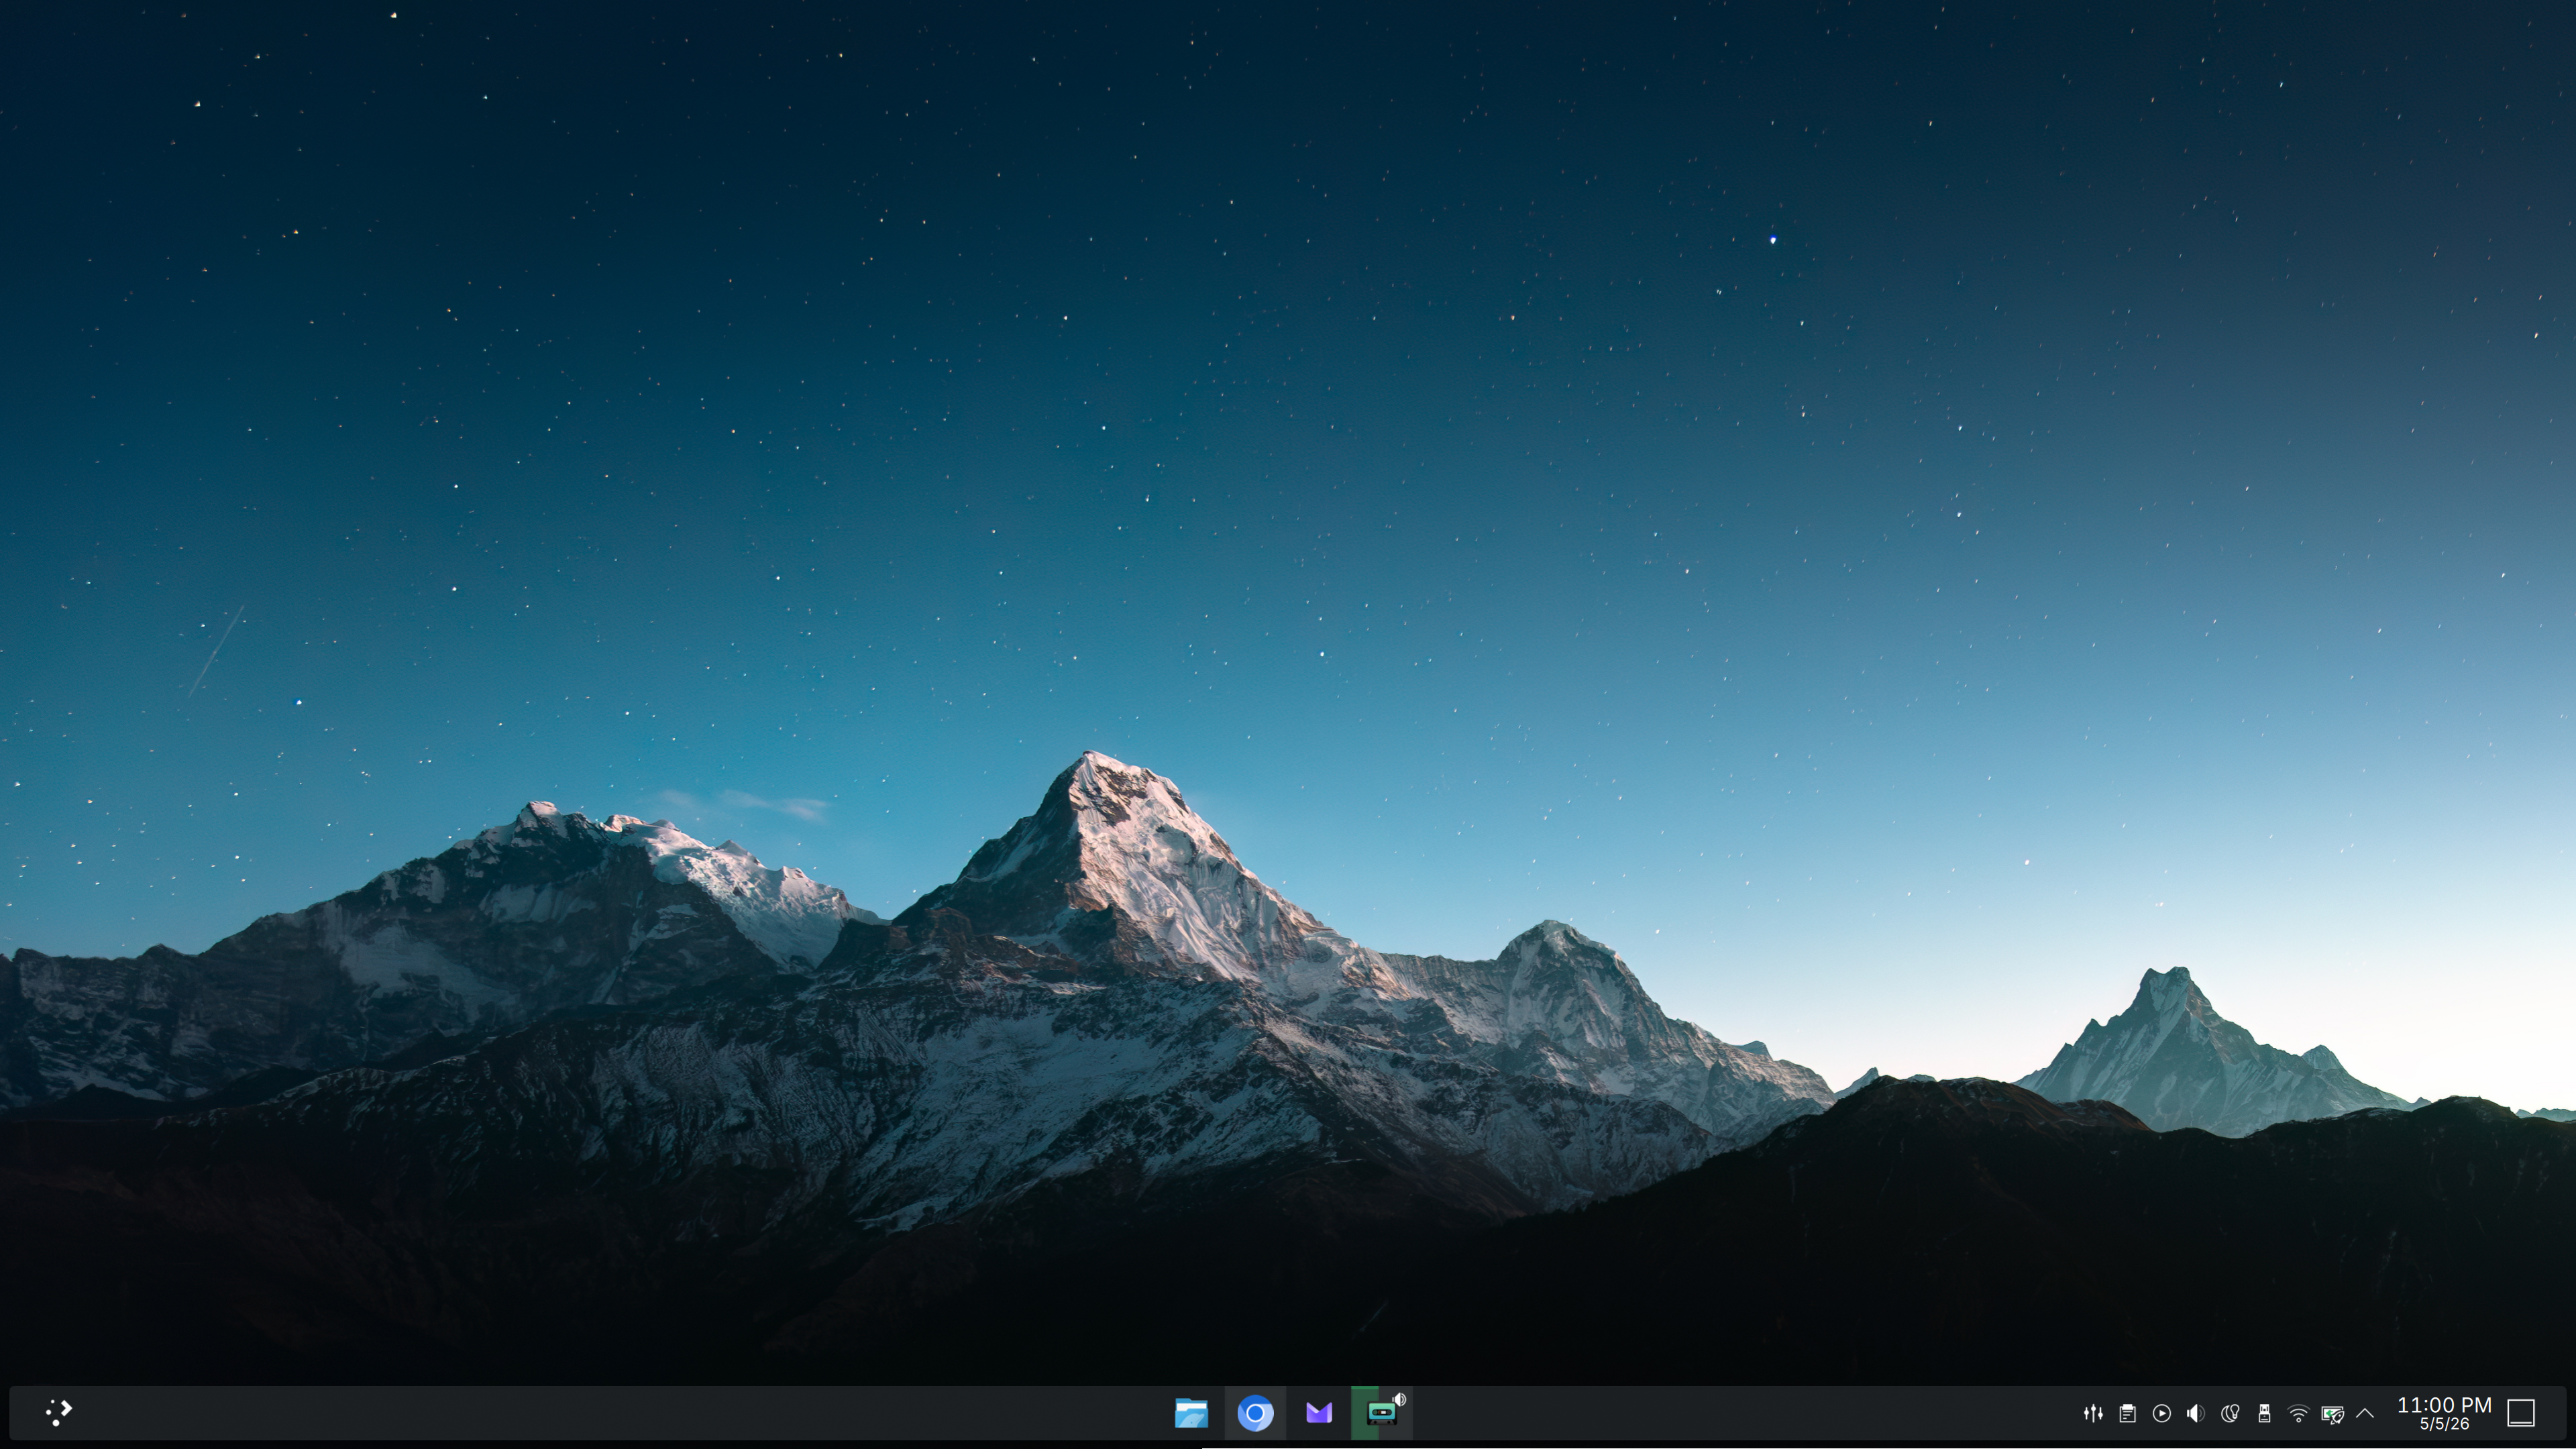Click the volume speaker tray icon

click(2195, 1413)
